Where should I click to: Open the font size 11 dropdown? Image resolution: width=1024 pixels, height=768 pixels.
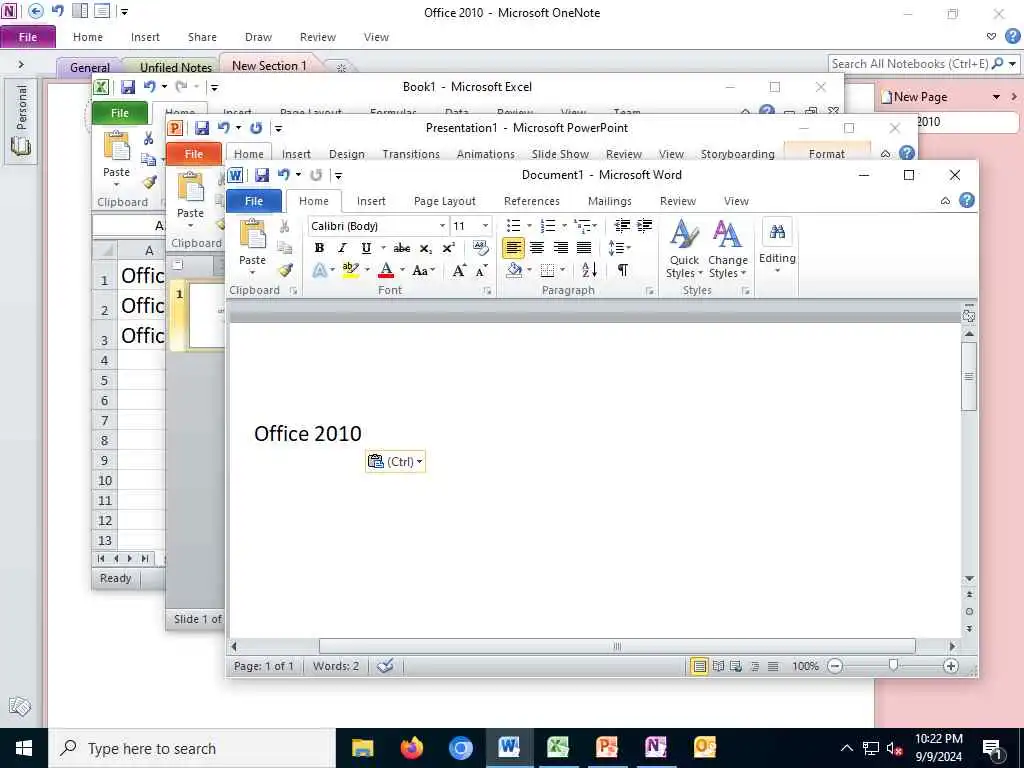485,226
